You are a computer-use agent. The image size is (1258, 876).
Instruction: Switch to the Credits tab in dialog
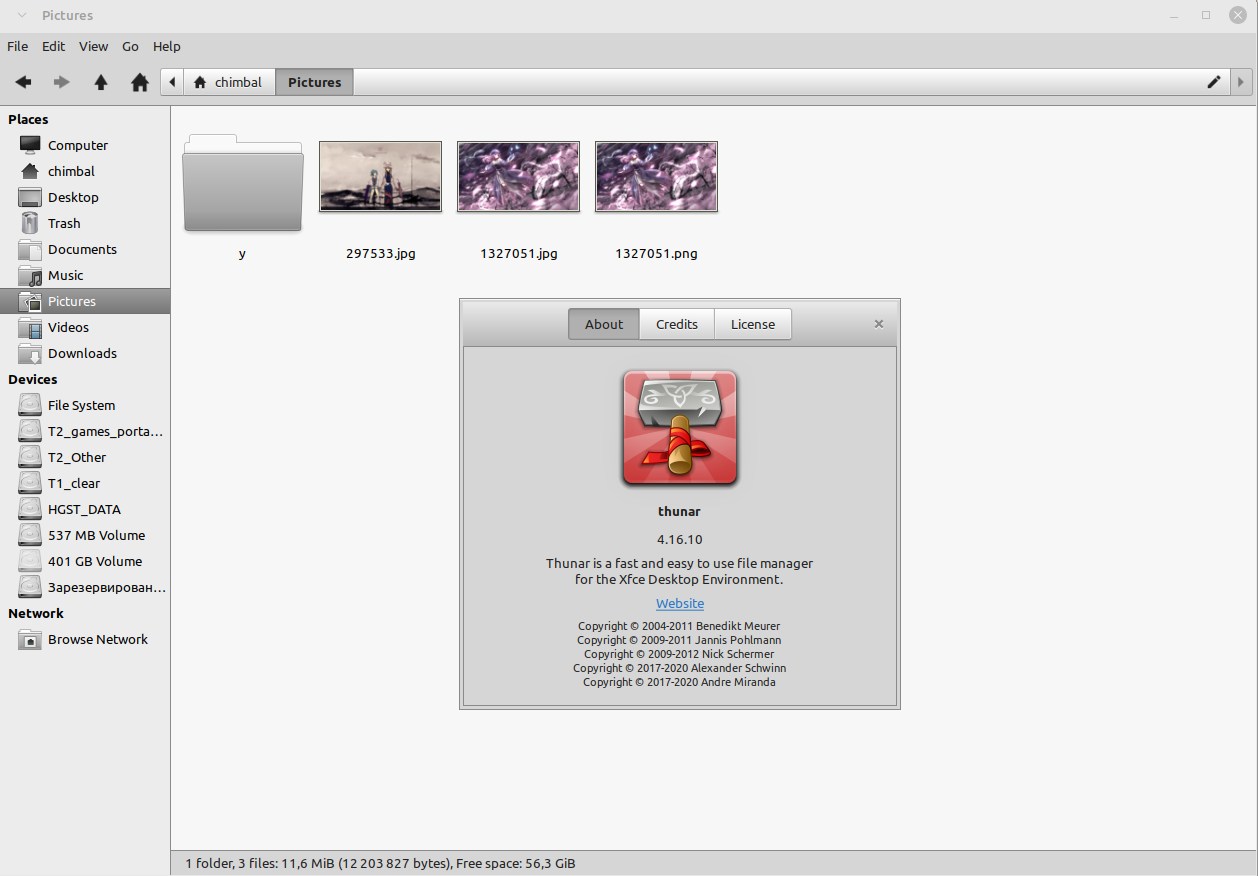click(677, 324)
